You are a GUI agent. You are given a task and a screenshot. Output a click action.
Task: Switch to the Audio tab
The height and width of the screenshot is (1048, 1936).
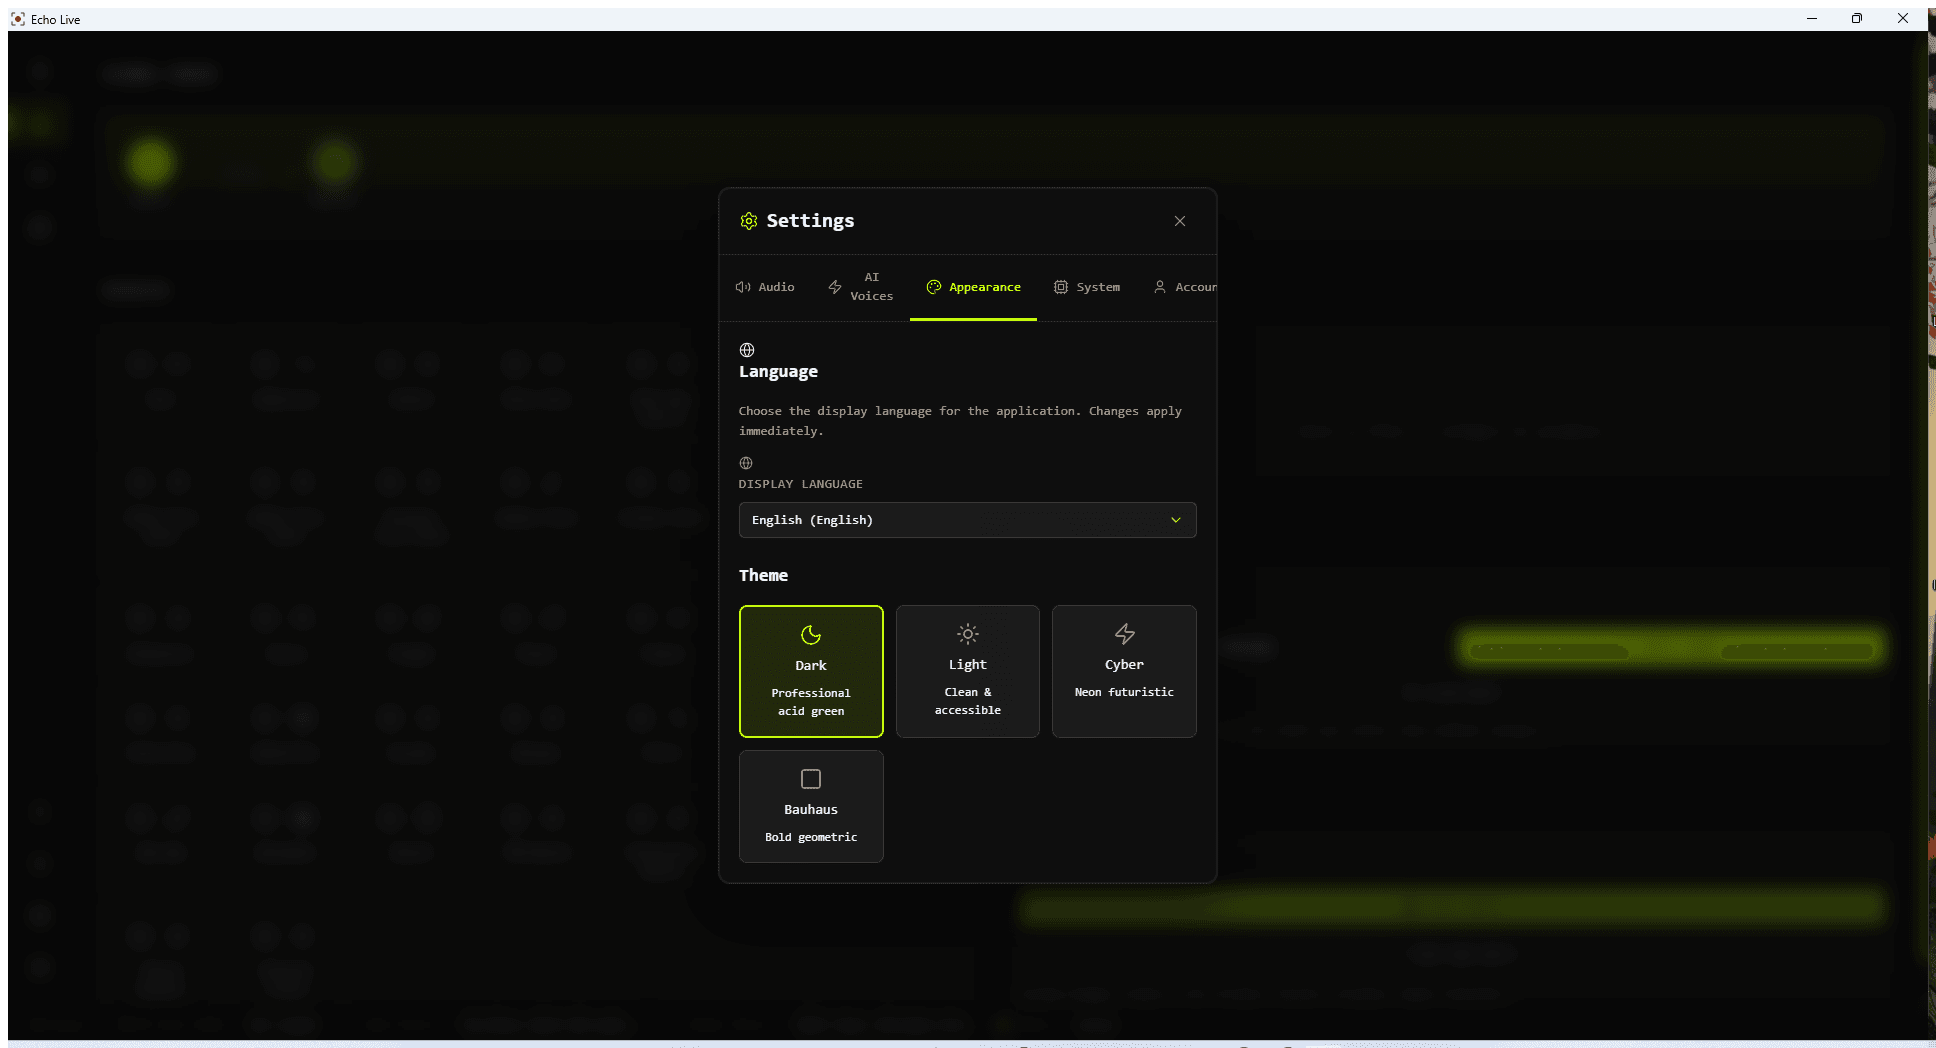(x=765, y=287)
